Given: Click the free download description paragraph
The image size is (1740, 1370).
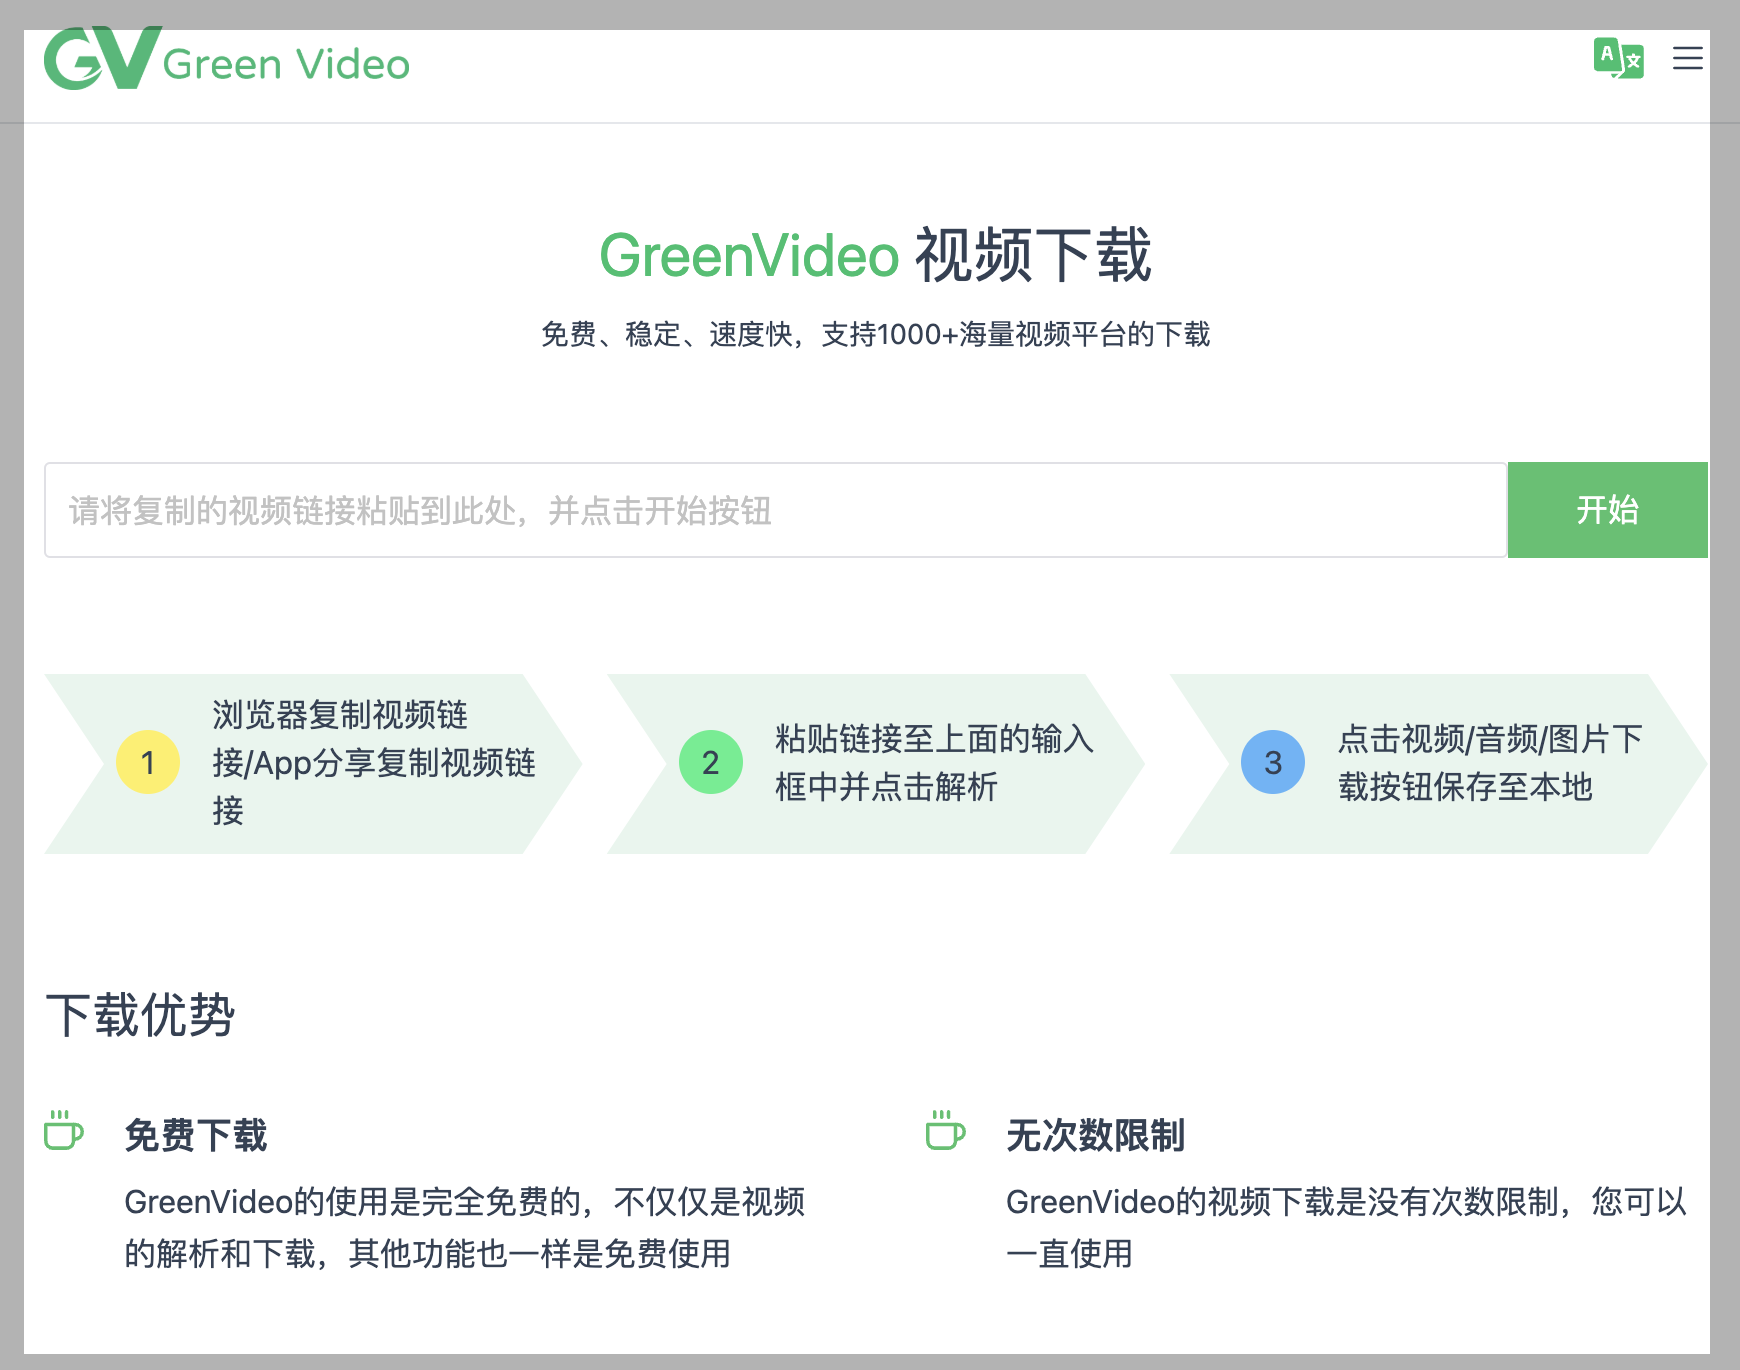Looking at the screenshot, I should pos(464,1227).
